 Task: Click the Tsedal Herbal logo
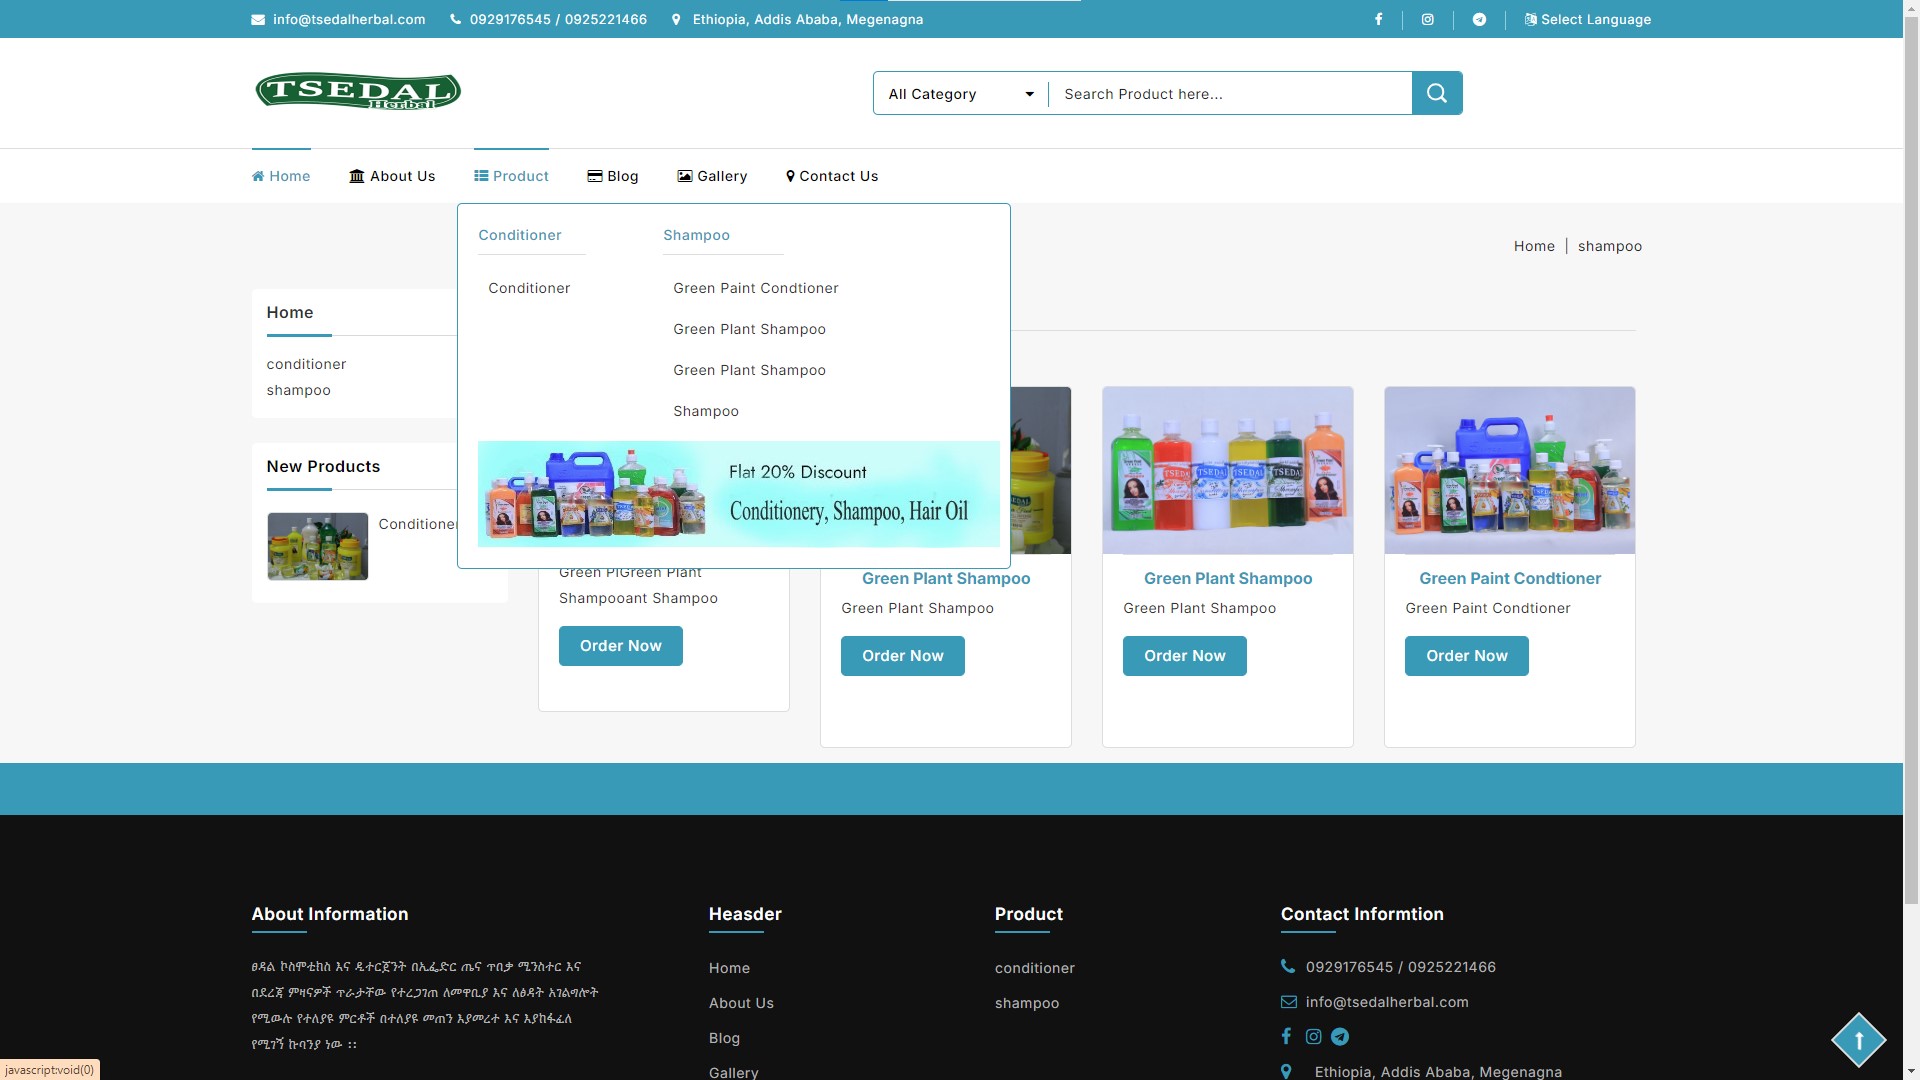358,91
